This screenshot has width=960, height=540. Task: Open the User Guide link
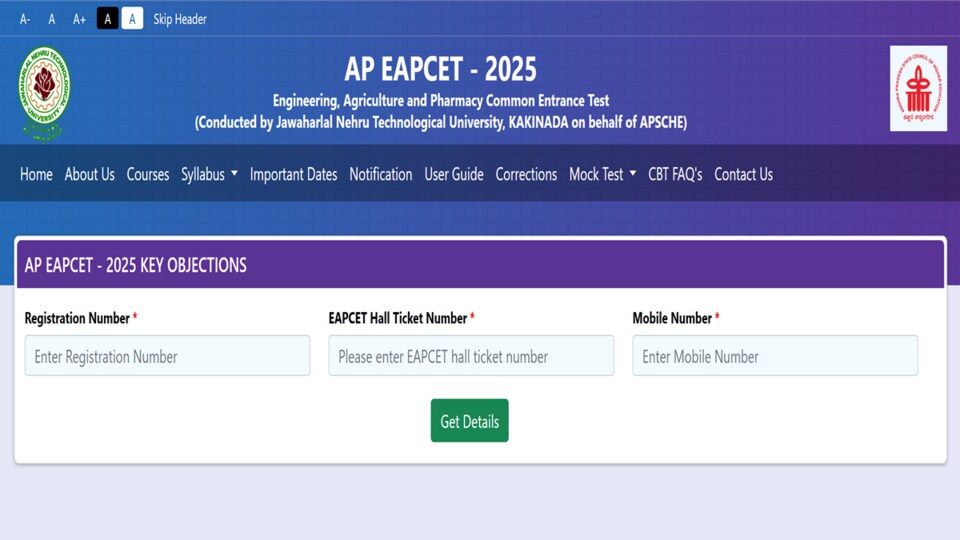coord(454,174)
